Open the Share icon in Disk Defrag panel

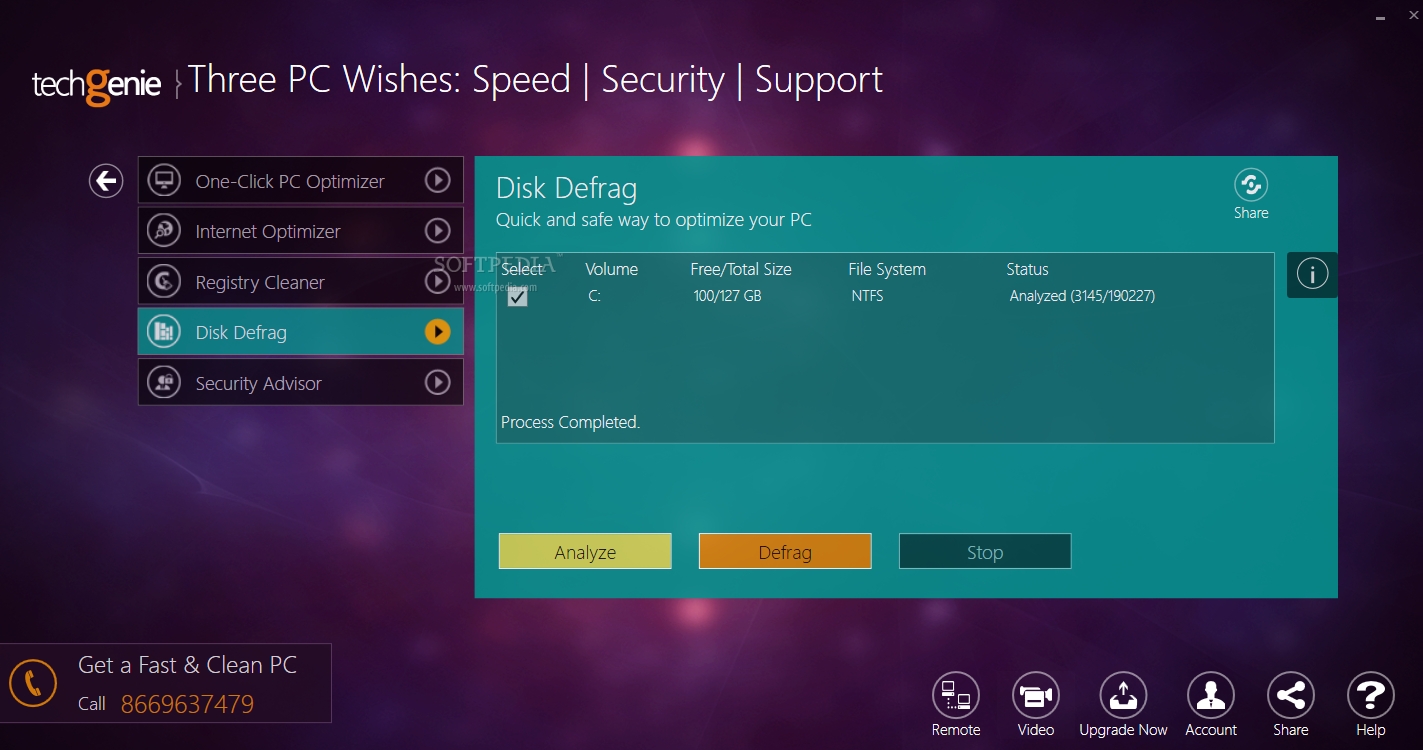point(1251,186)
